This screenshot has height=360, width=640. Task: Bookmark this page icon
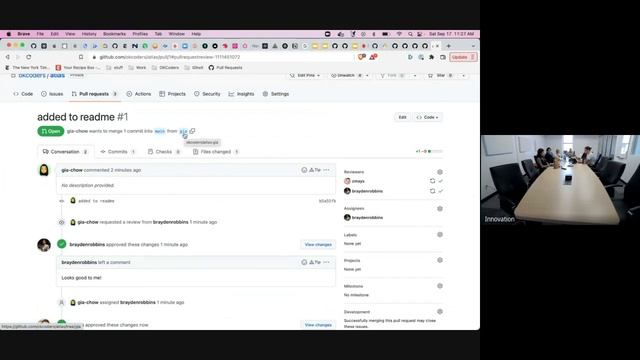point(81,57)
